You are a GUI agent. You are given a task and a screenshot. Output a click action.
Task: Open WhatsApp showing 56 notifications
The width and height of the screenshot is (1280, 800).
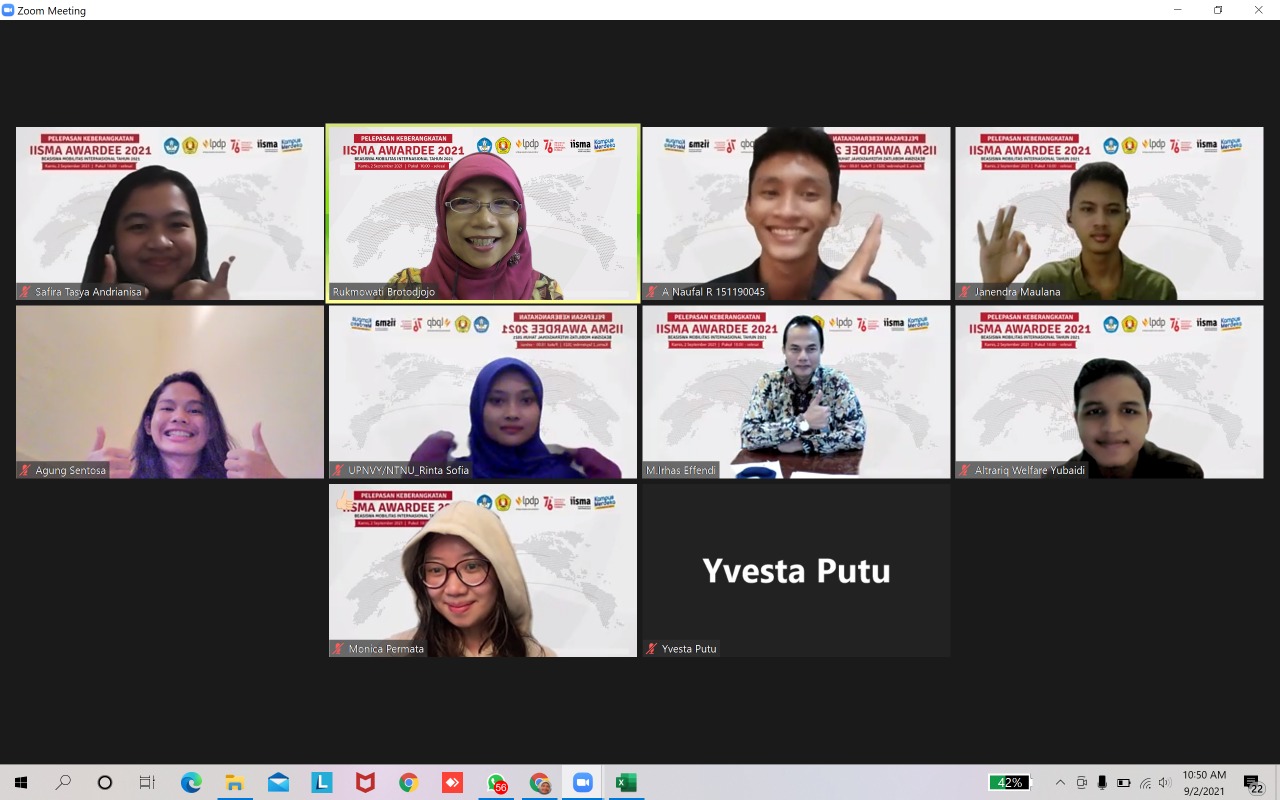click(497, 782)
